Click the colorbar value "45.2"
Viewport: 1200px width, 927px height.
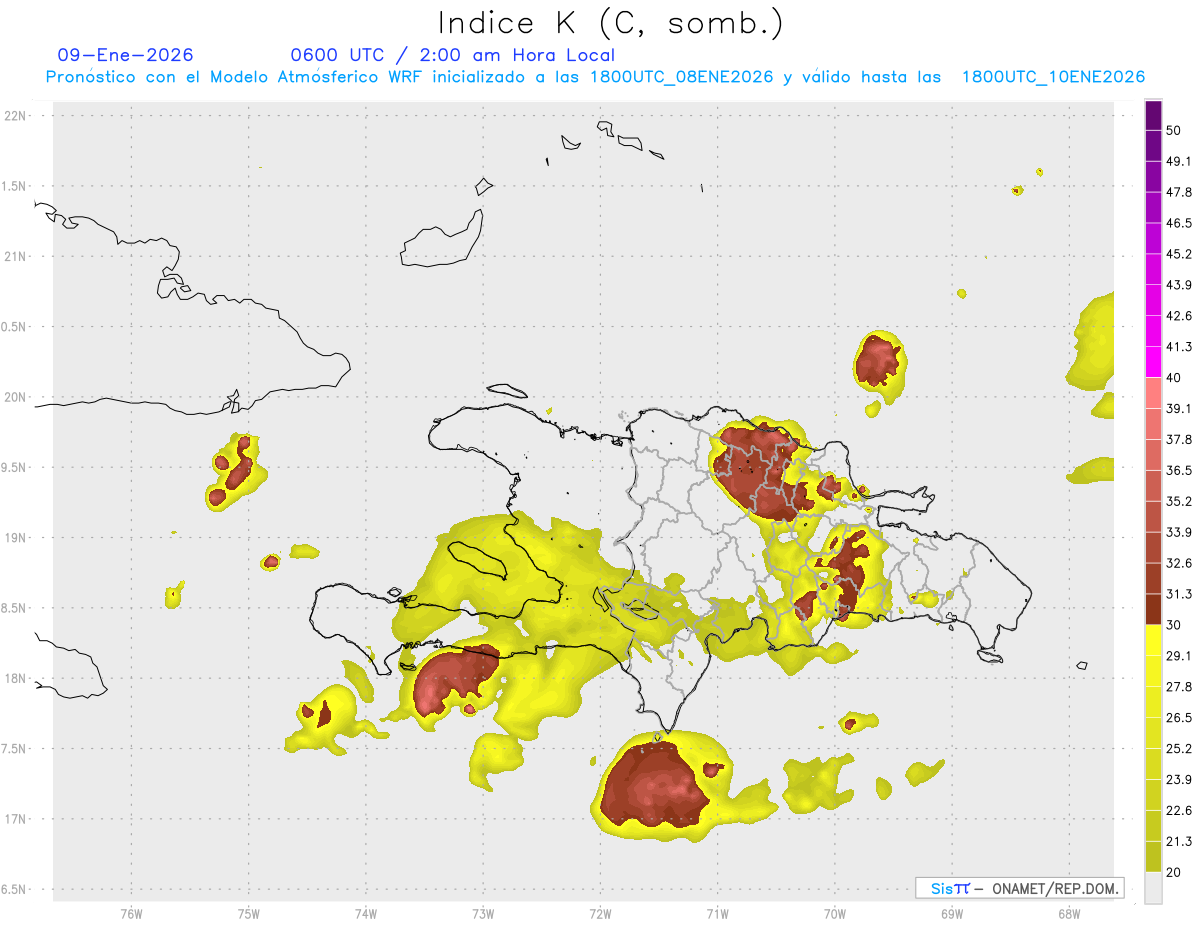(1179, 254)
